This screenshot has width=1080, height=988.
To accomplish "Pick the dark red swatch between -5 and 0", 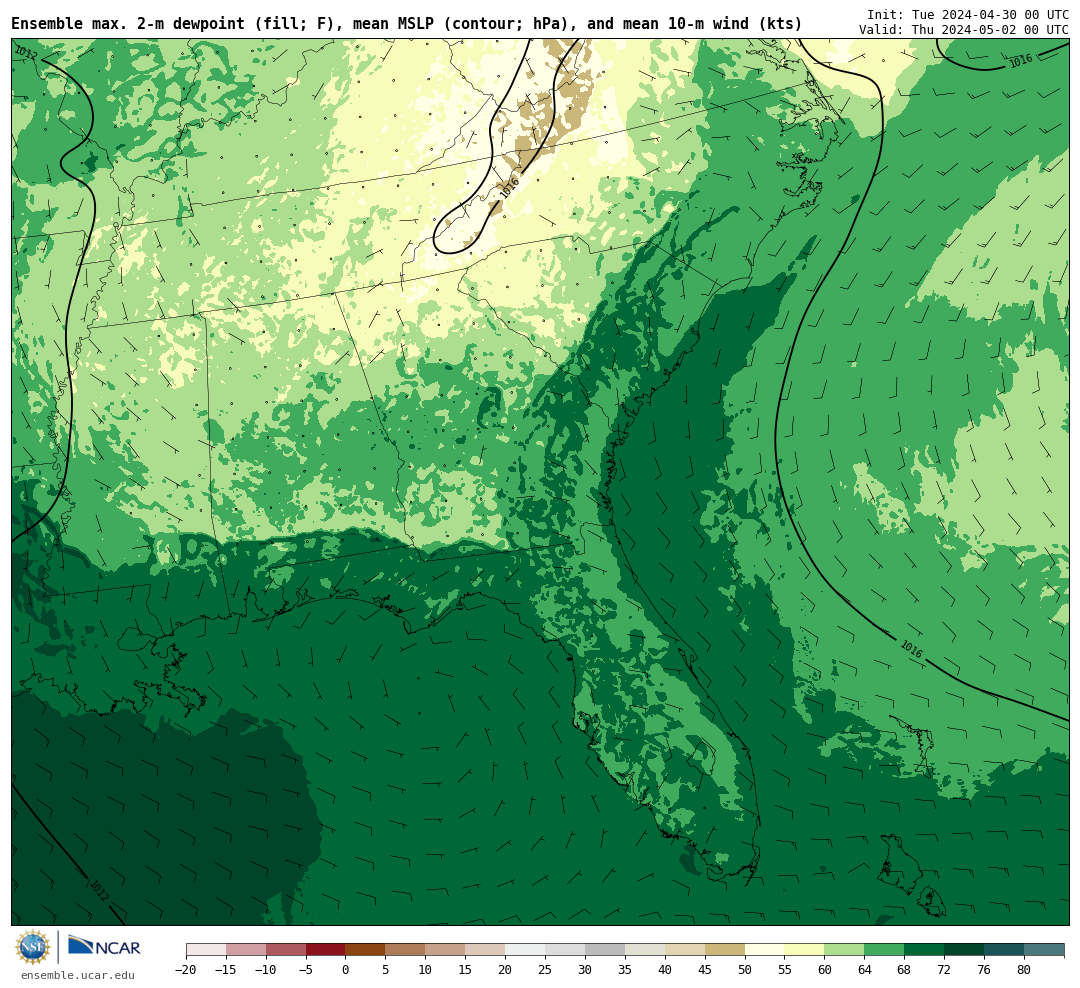I will pos(326,950).
